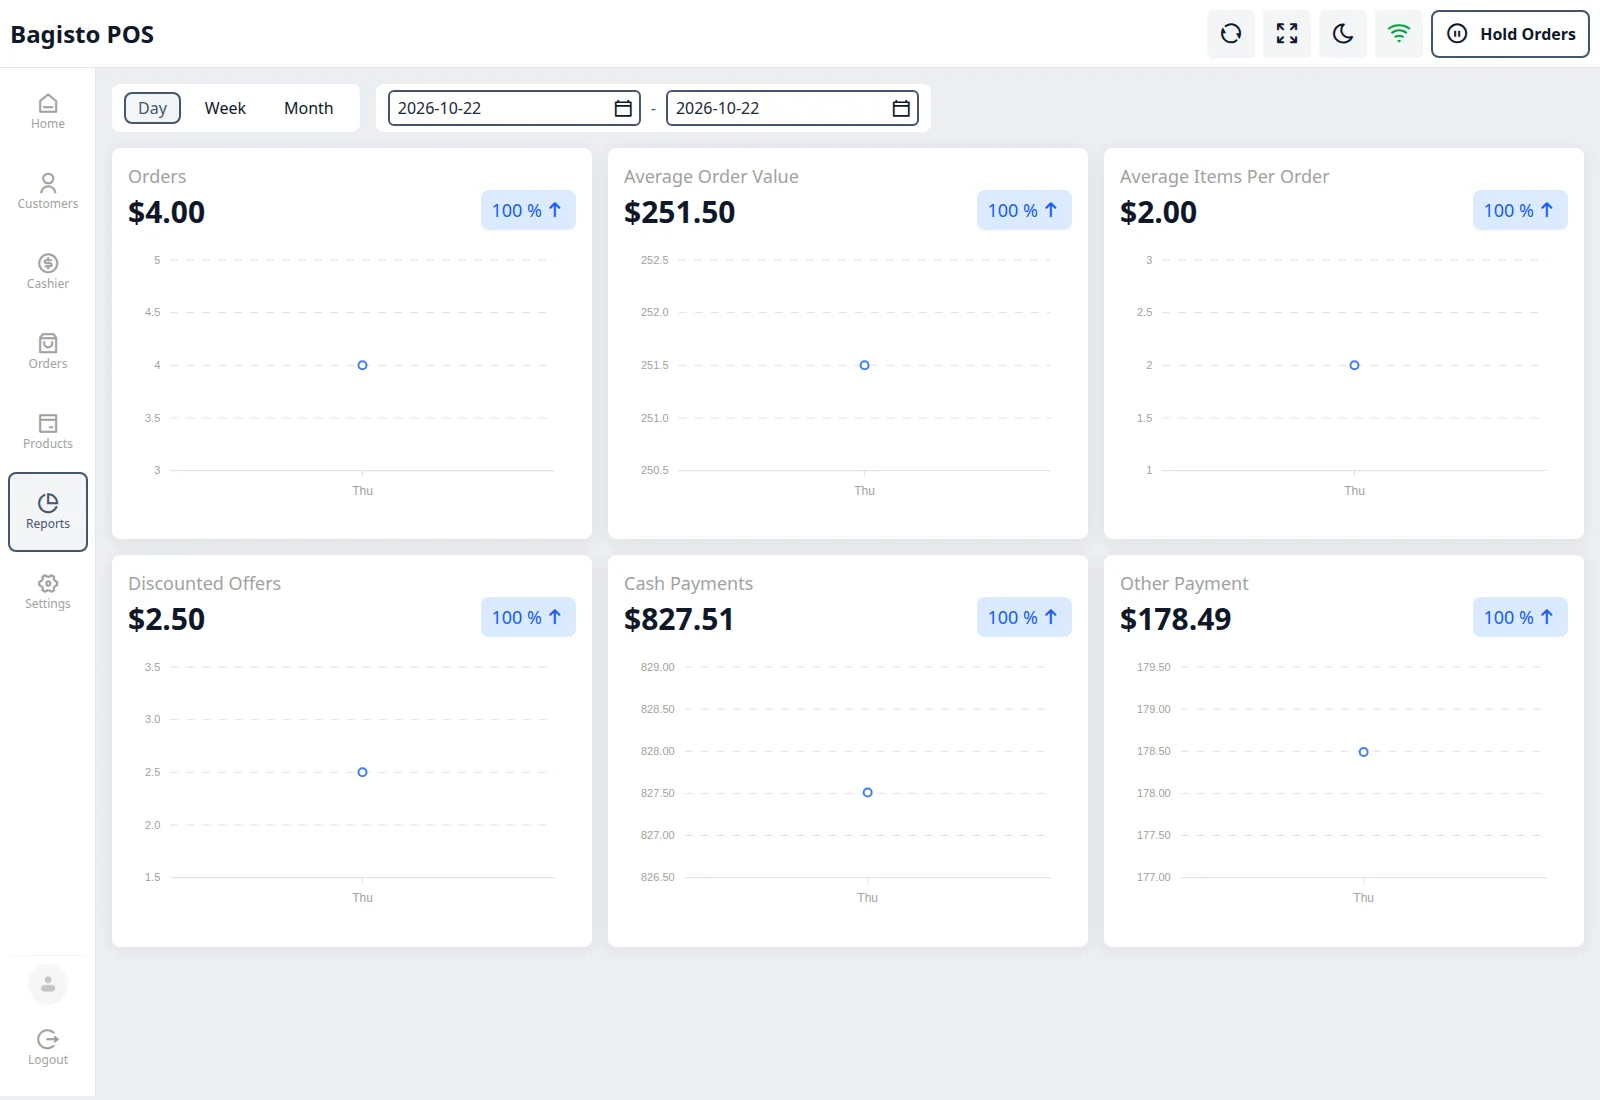1600x1100 pixels.
Task: Click the wifi connection status icon
Action: [1399, 34]
